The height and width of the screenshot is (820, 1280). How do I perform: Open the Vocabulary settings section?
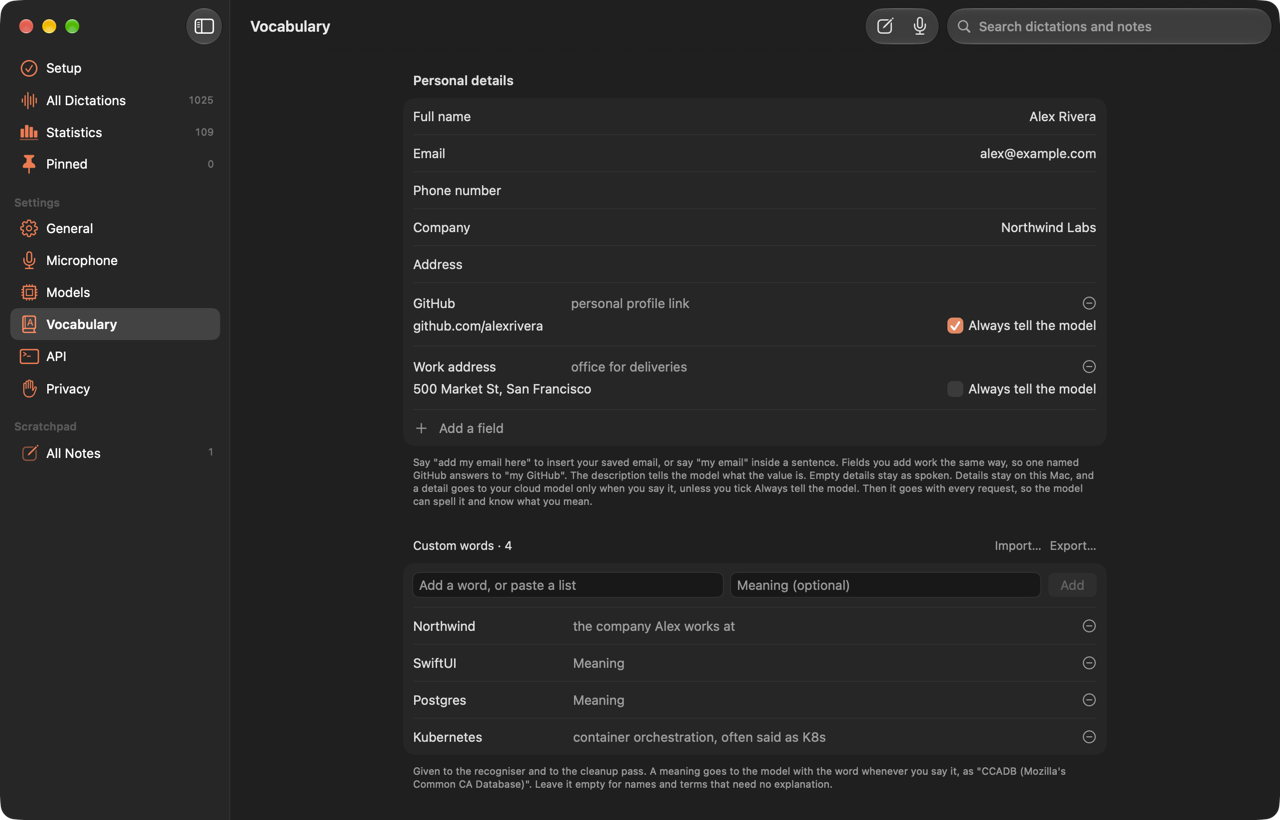click(115, 324)
